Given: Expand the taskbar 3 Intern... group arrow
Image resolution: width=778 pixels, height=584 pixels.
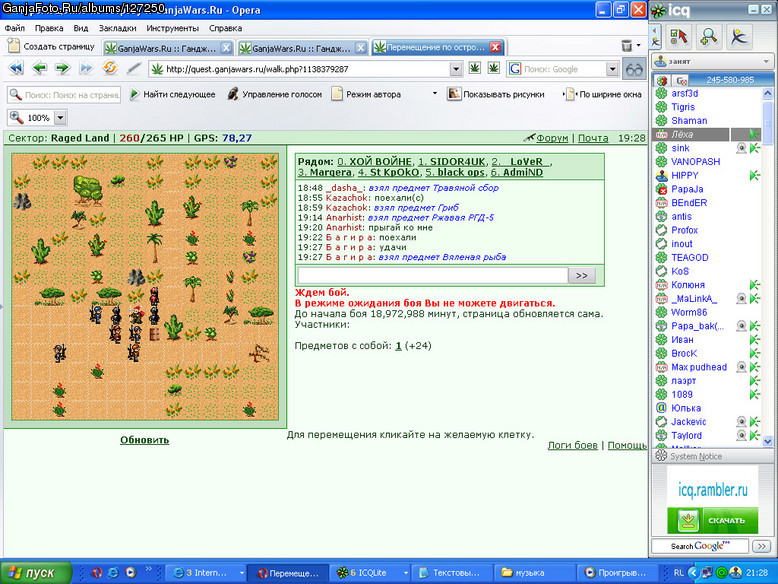Looking at the screenshot, I should (x=242, y=573).
